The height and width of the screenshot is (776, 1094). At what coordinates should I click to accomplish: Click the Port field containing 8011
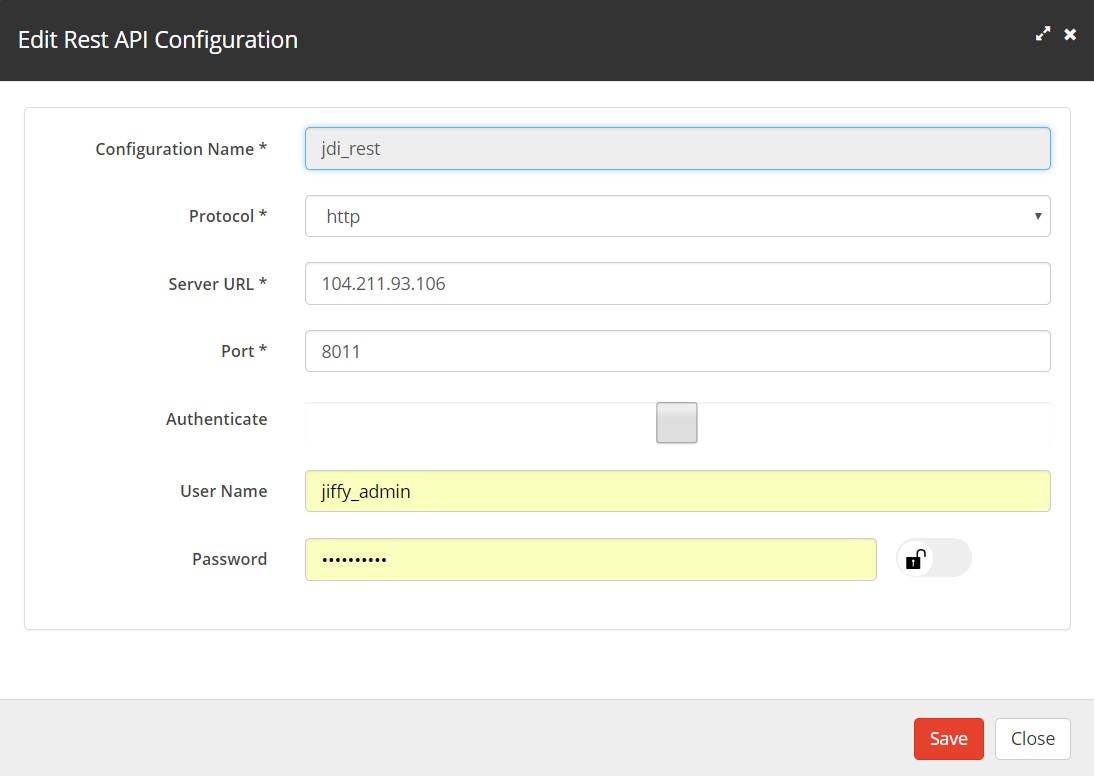tap(677, 351)
